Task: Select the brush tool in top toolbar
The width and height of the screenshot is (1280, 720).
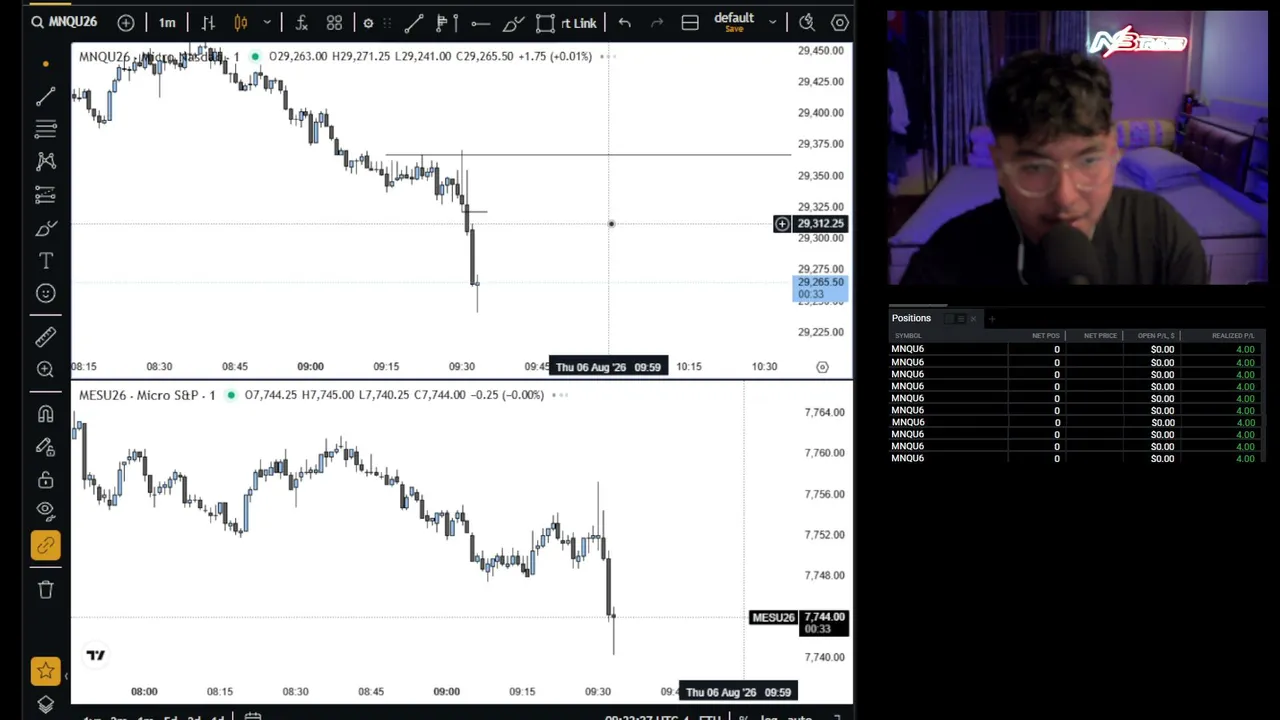Action: coord(513,22)
